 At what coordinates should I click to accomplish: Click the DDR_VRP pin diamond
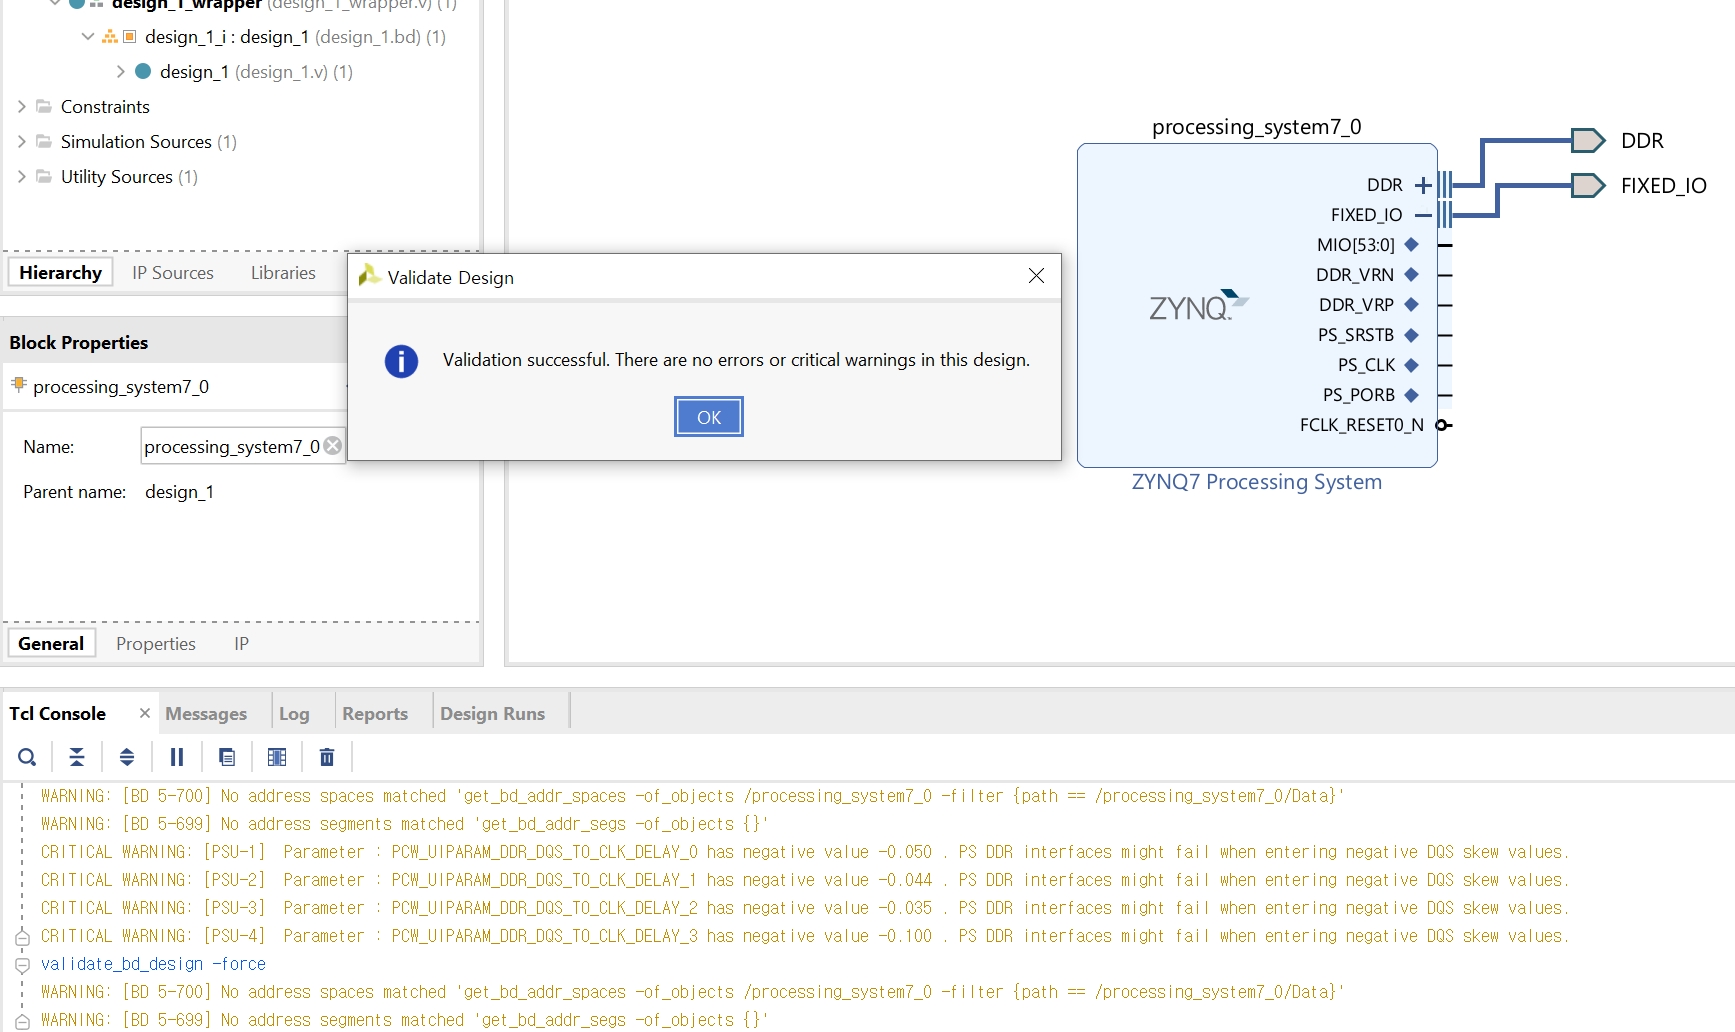pos(1411,304)
